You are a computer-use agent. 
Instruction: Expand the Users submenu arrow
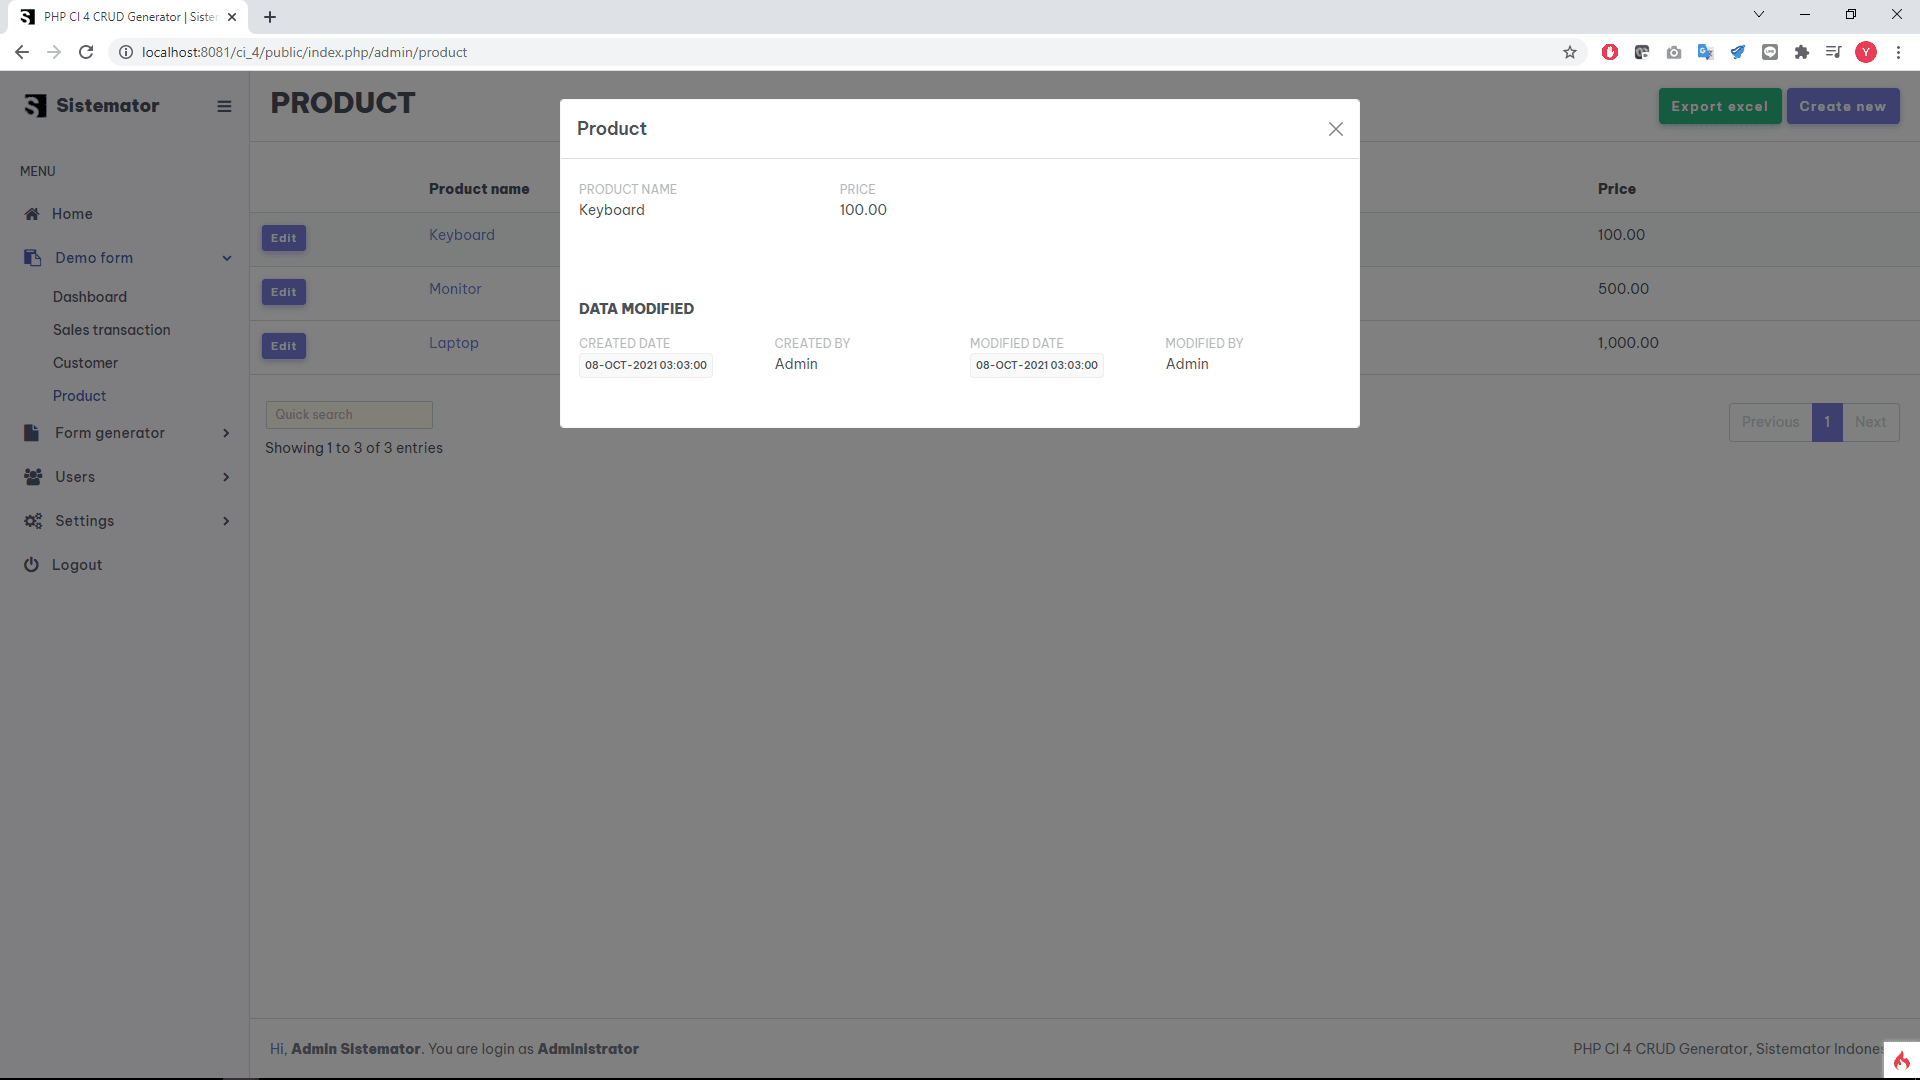pyautogui.click(x=226, y=477)
